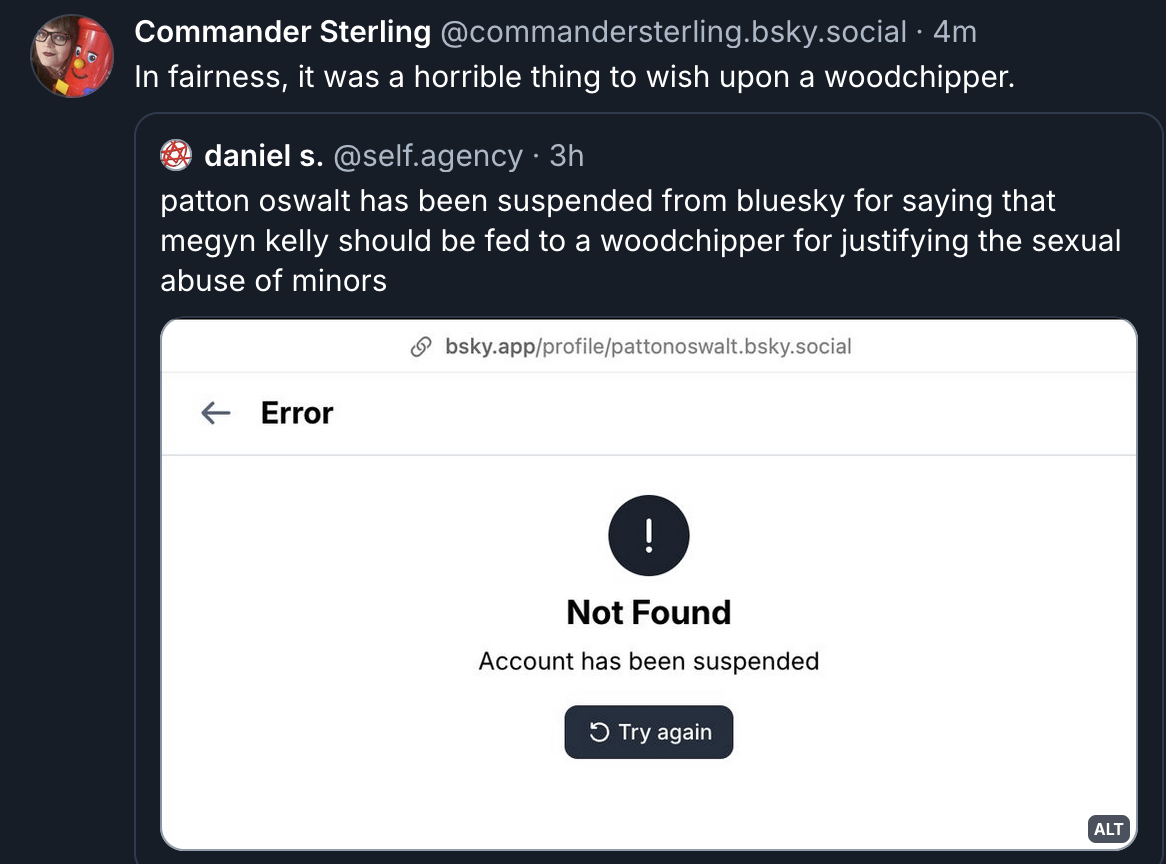Click the Not Found heading
Viewport: 1166px width, 864px height.
click(648, 612)
